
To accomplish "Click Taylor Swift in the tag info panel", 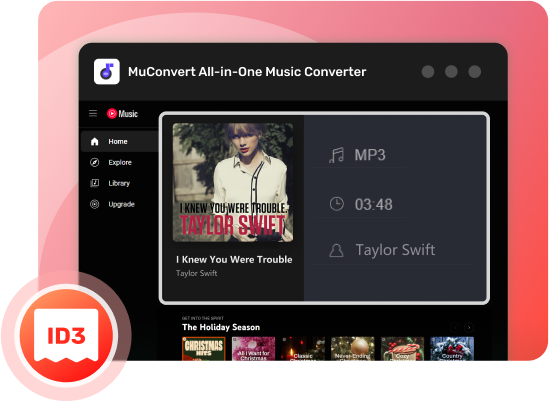I will click(395, 250).
